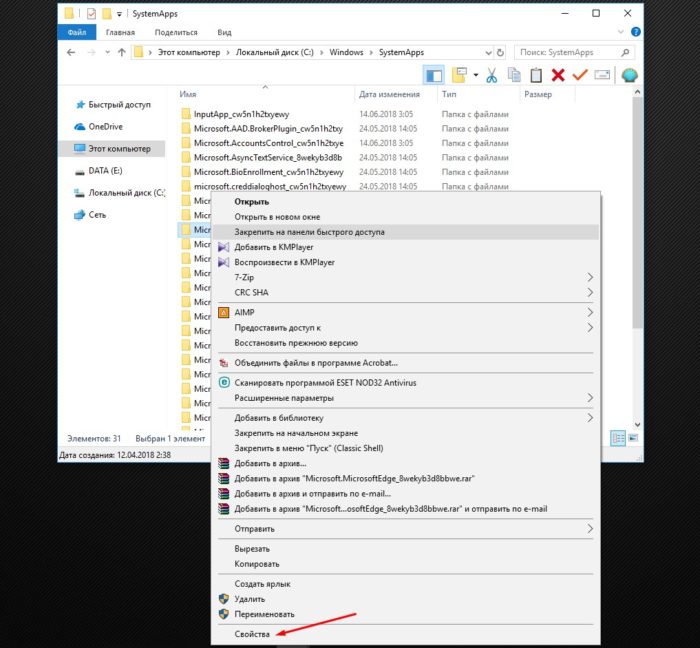Image resolution: width=700 pixels, height=648 pixels.
Task: Click the orange checkmark Properties toolbar icon
Action: pyautogui.click(x=580, y=75)
